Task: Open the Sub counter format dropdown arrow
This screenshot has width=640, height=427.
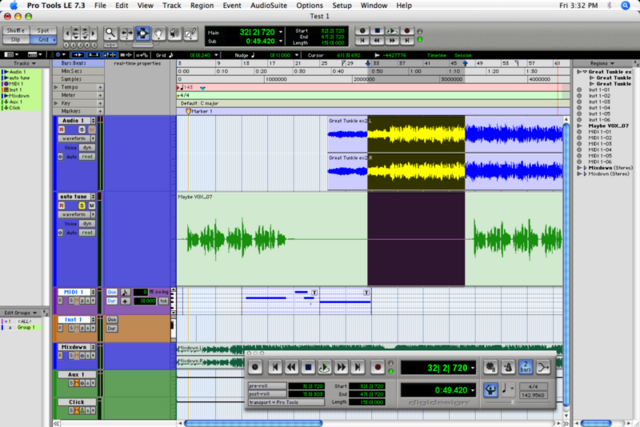Action: pos(280,41)
